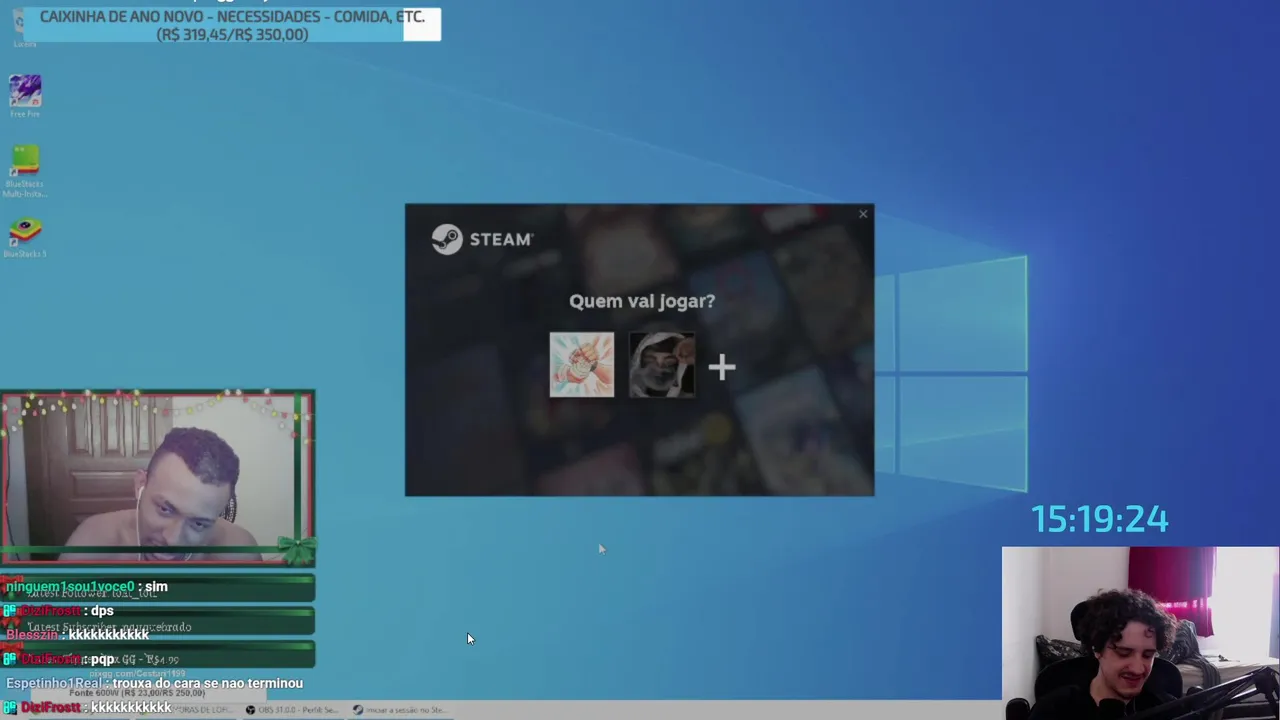Click the 15:19:24 timer overlay
The image size is (1280, 720).
coord(1099,519)
